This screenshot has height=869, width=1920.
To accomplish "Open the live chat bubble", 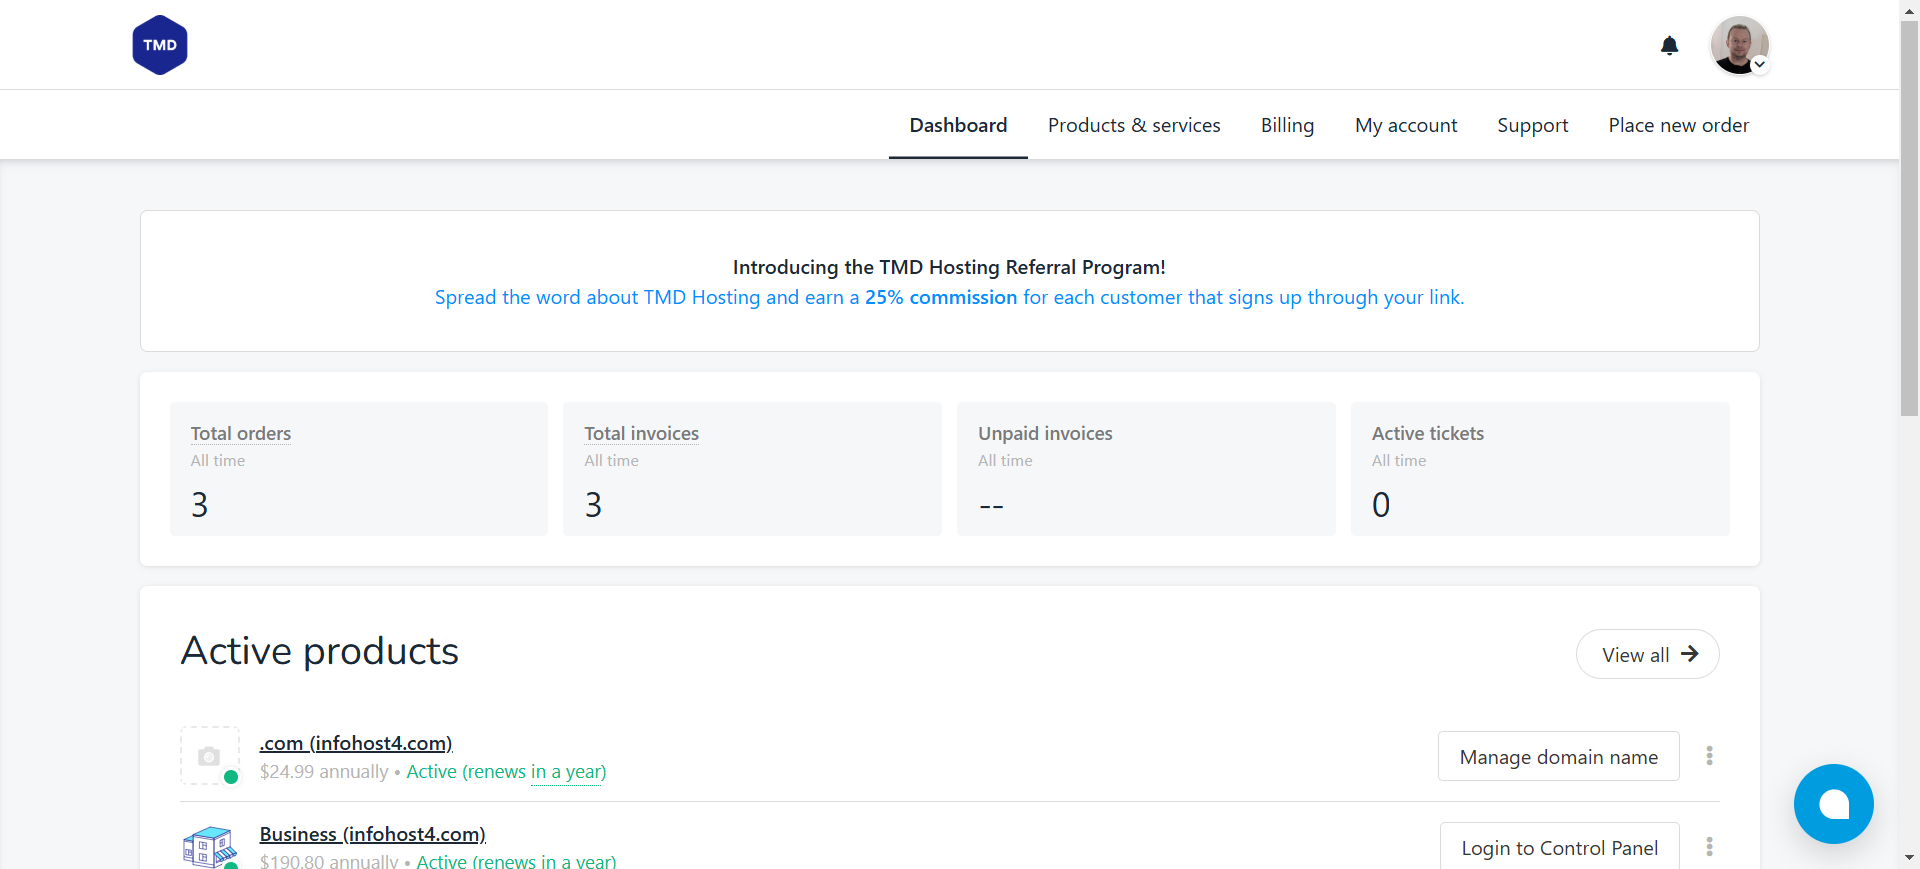I will [x=1833, y=804].
